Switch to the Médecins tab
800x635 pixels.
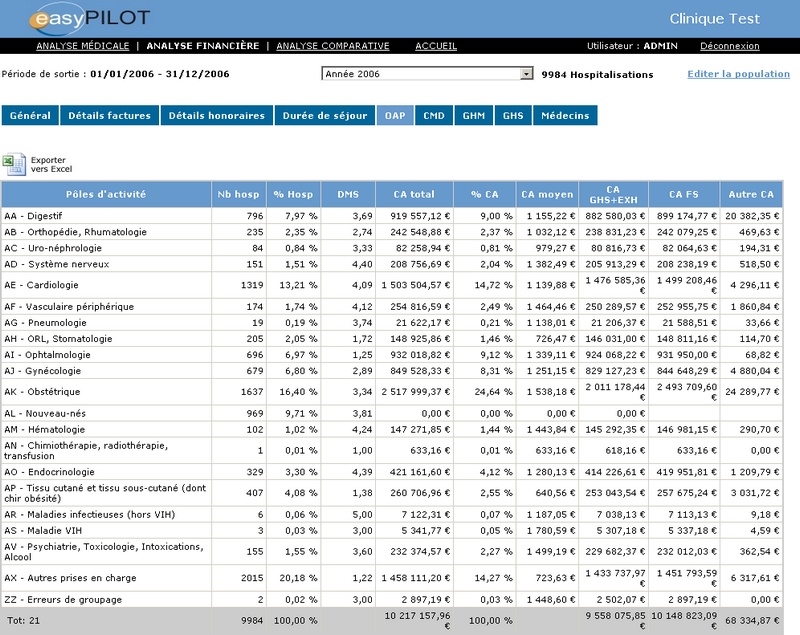pos(565,115)
